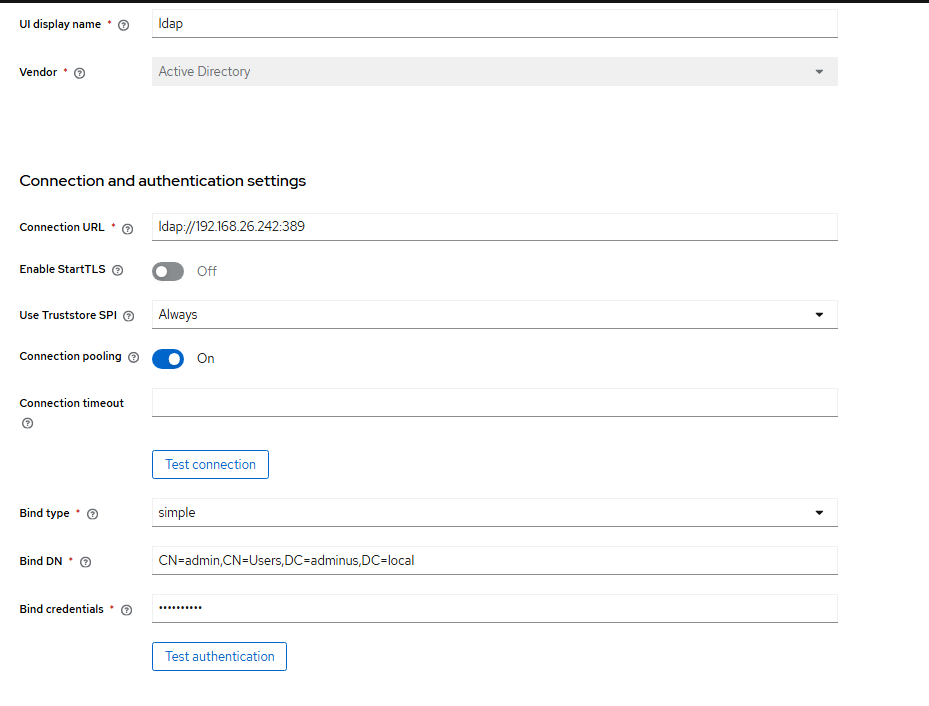This screenshot has width=929, height=706.
Task: Enable the StartTLS toggle switch
Action: click(x=168, y=271)
